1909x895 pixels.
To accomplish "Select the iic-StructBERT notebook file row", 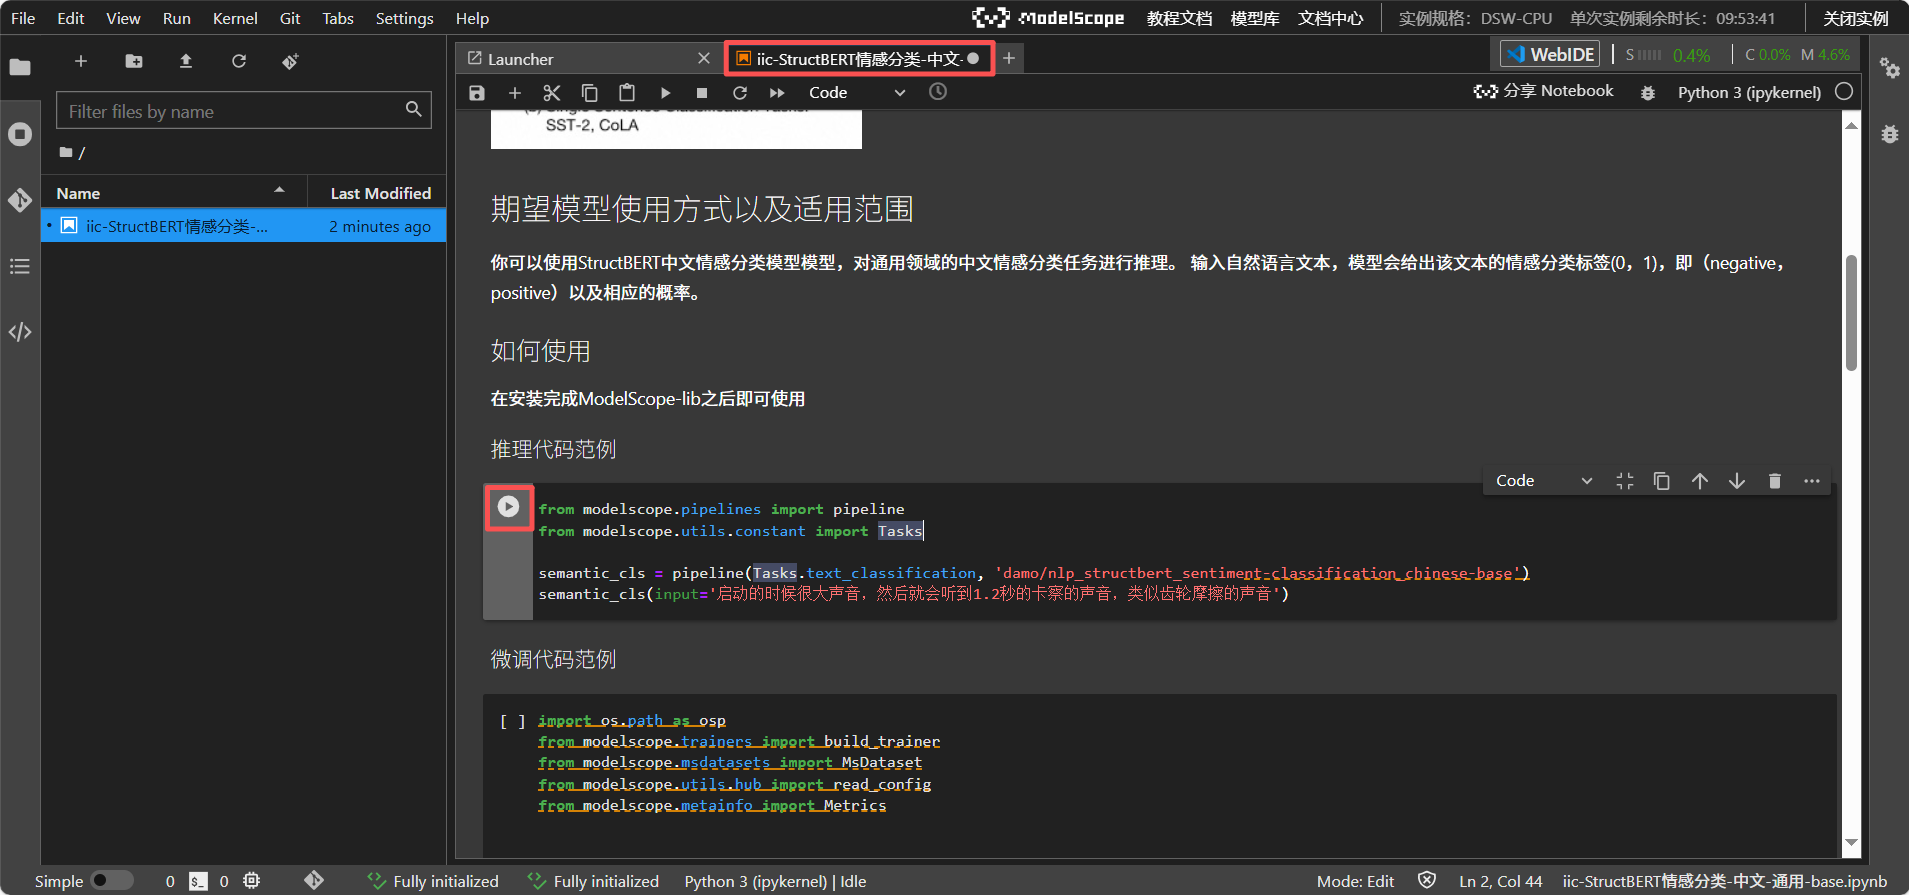I will pos(244,226).
